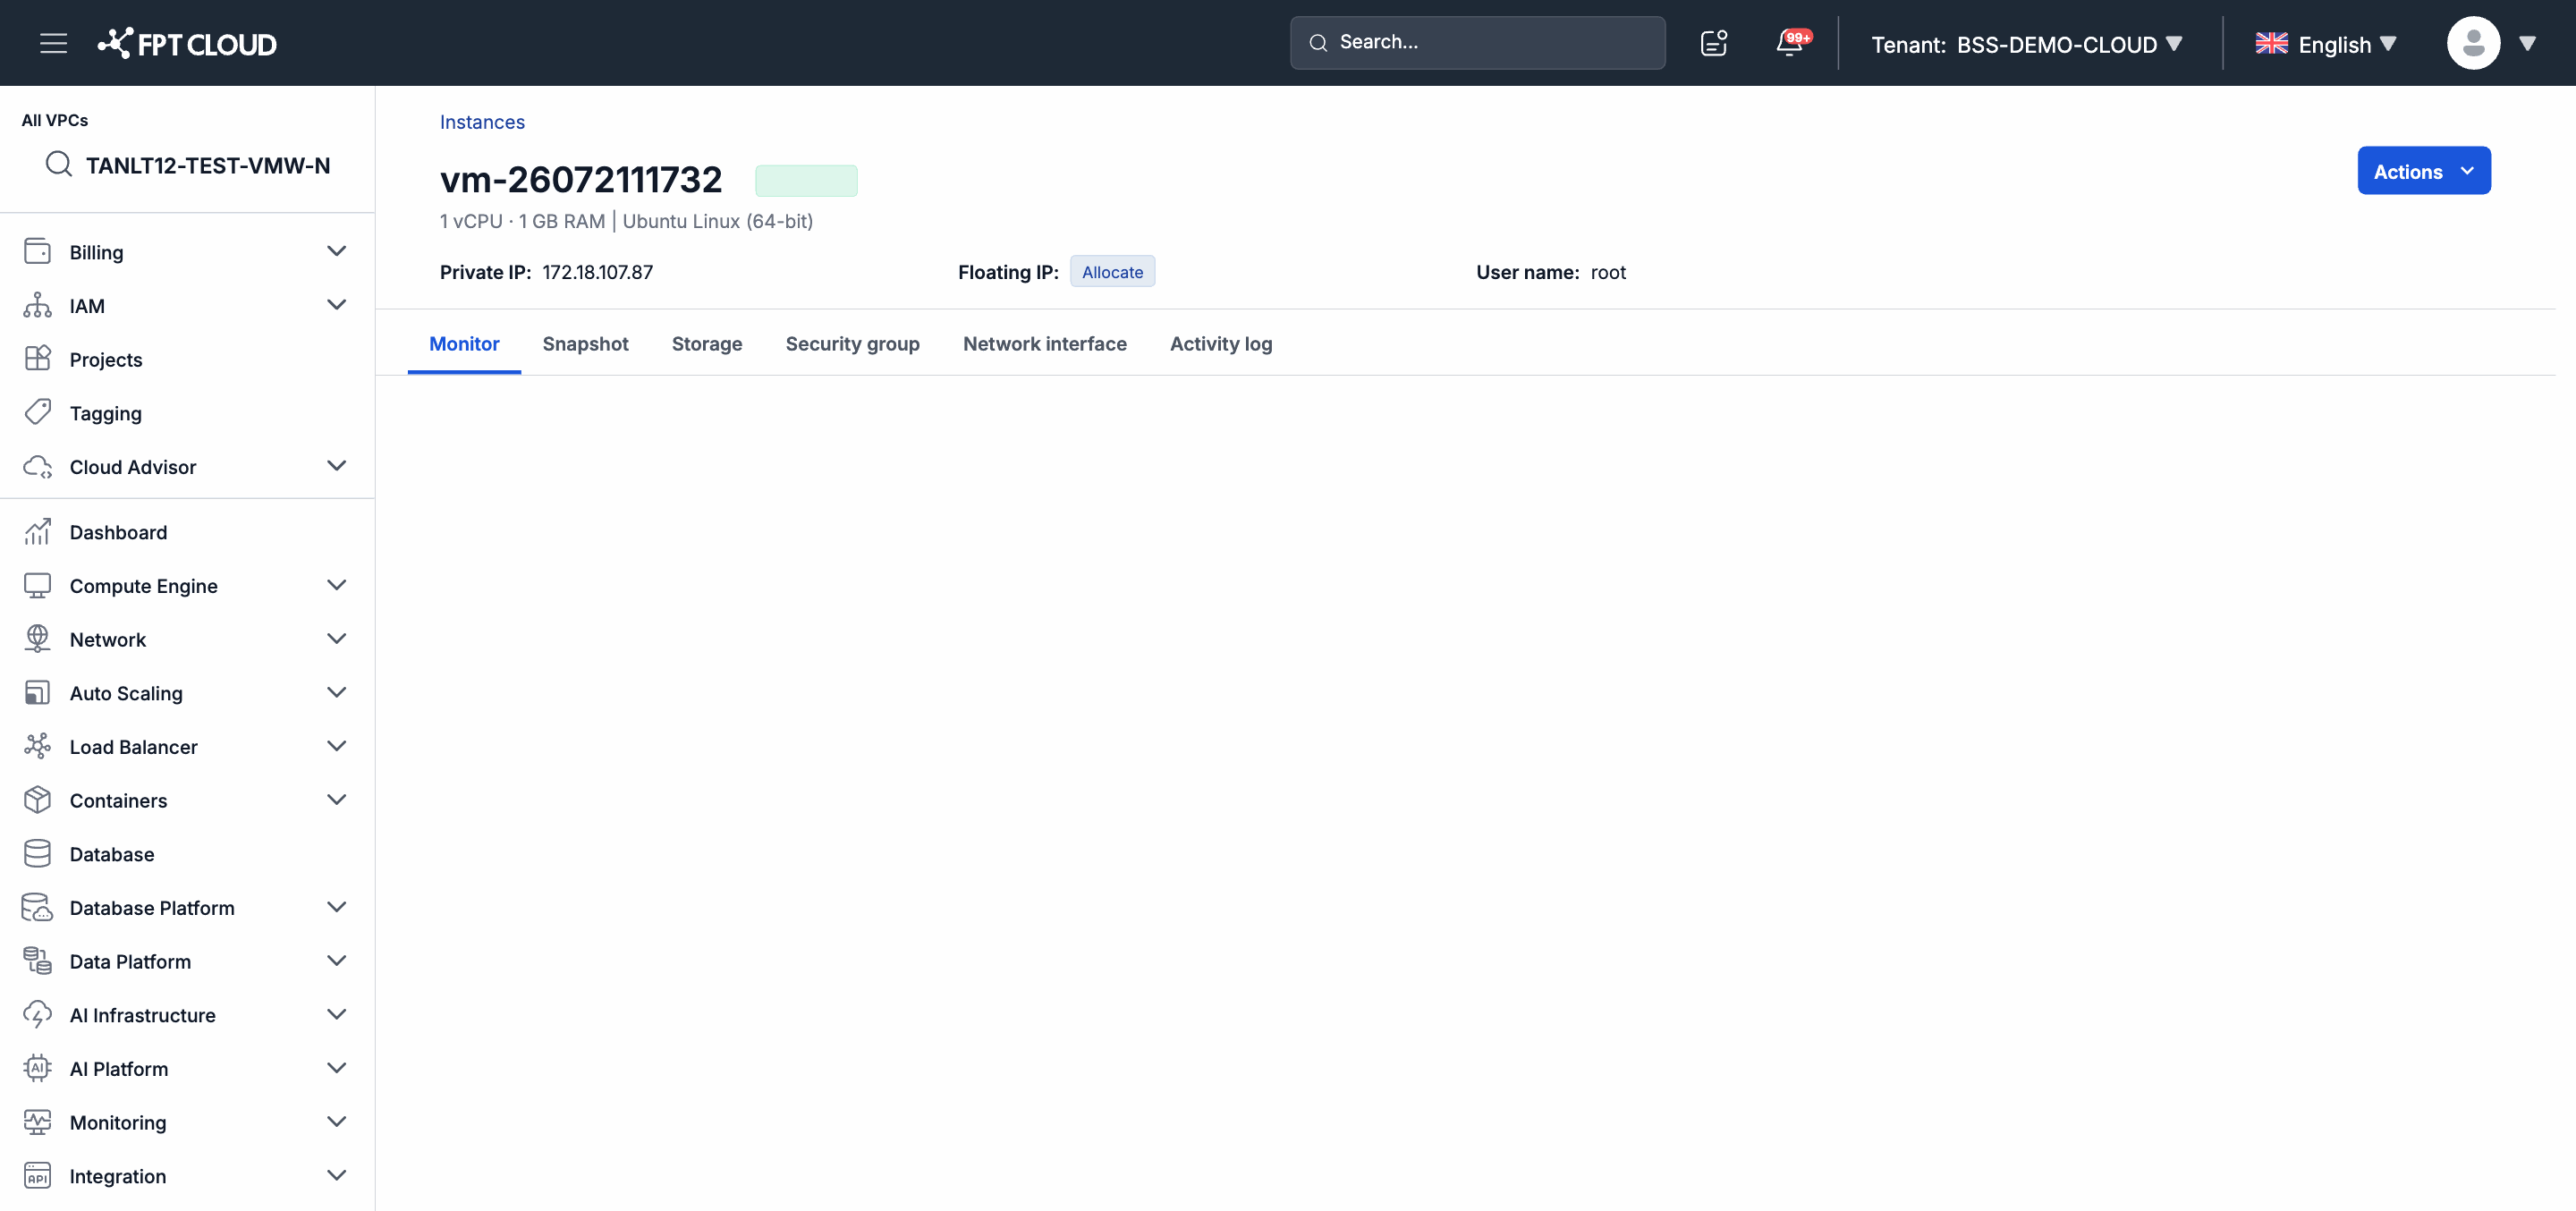
Task: Click the top Search input field
Action: pos(1477,42)
